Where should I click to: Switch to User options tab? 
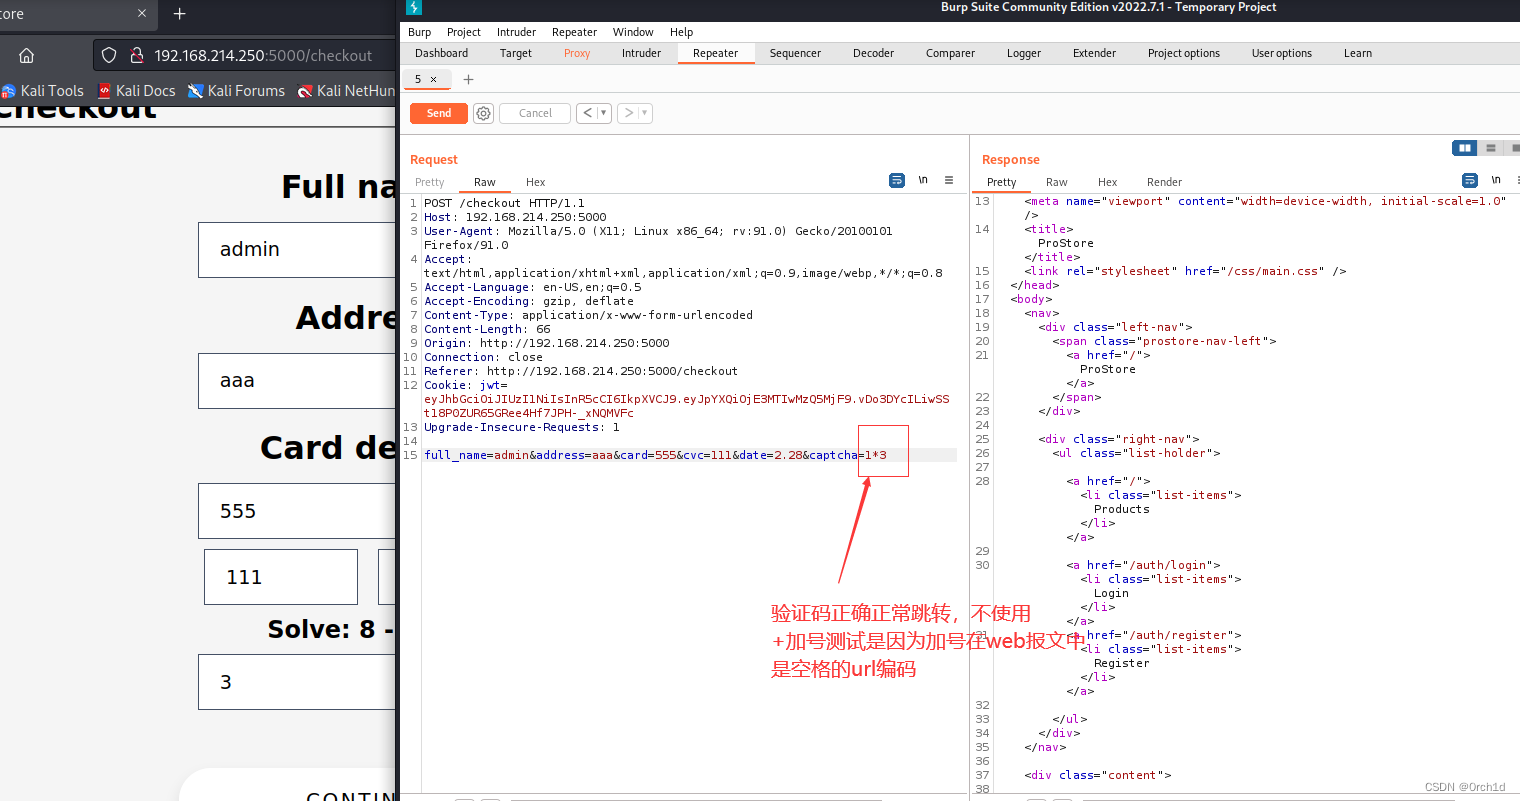pyautogui.click(x=1282, y=53)
